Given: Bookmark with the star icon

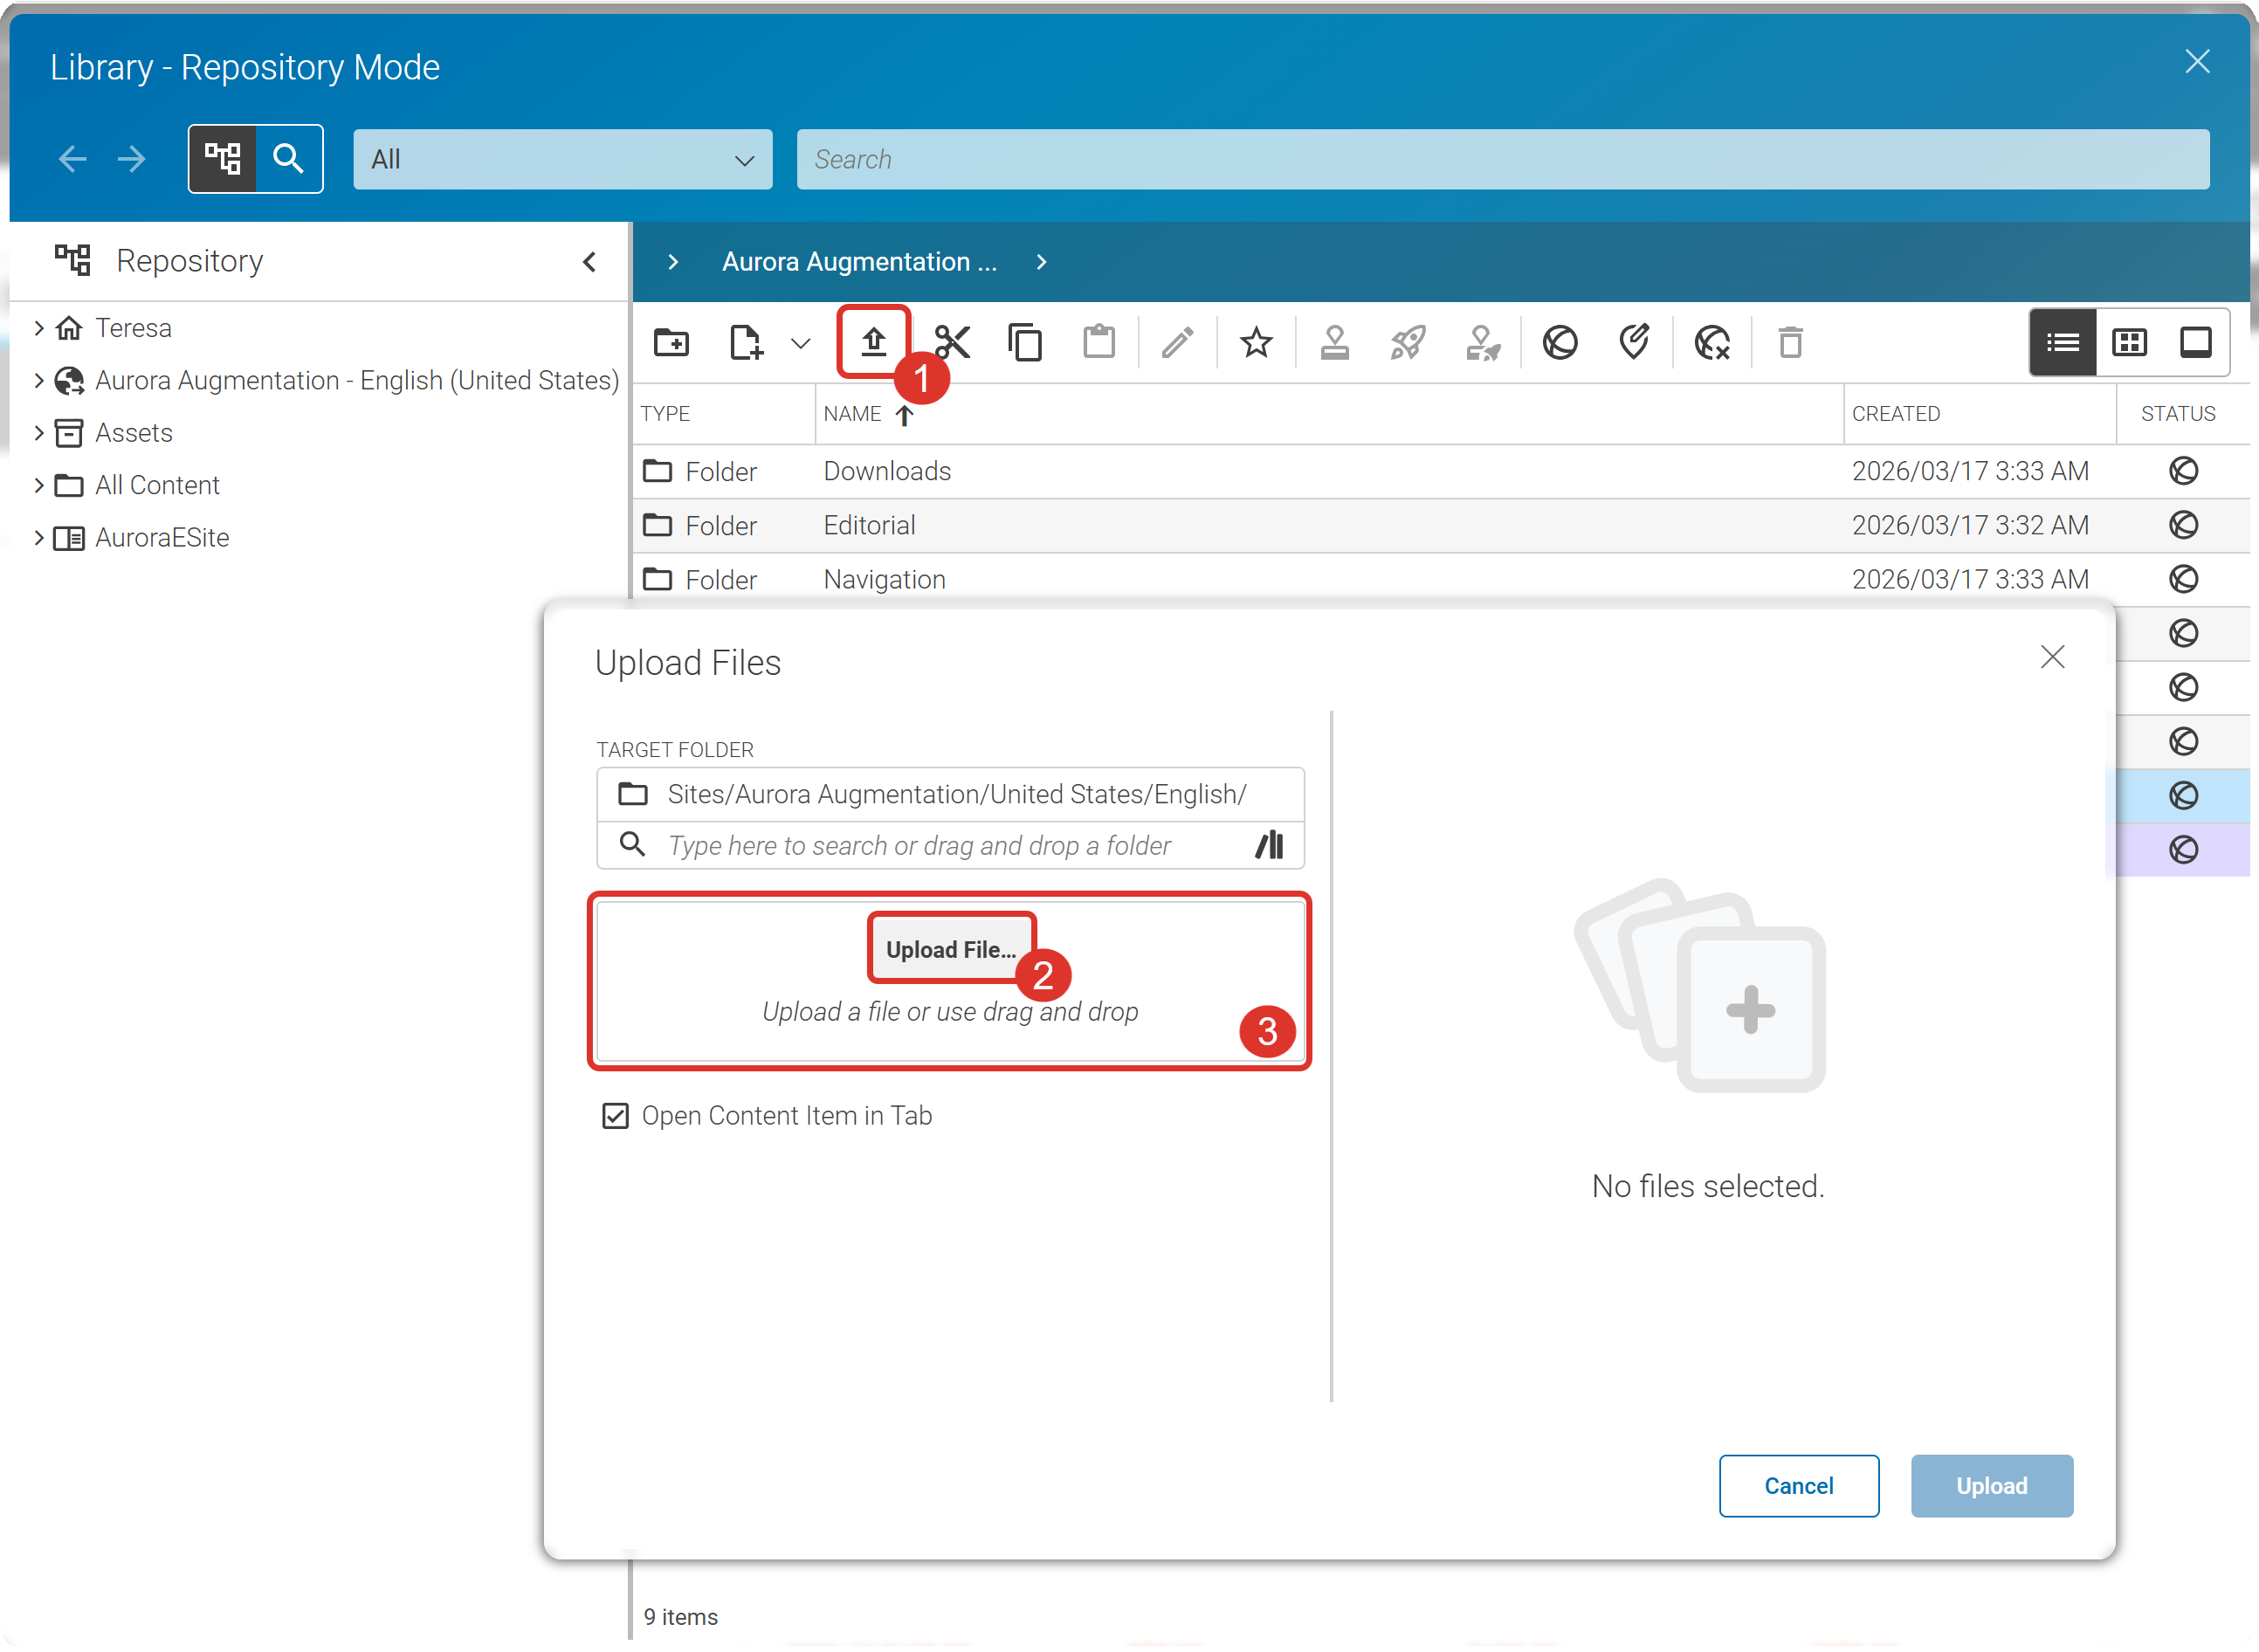Looking at the screenshot, I should 1255,343.
